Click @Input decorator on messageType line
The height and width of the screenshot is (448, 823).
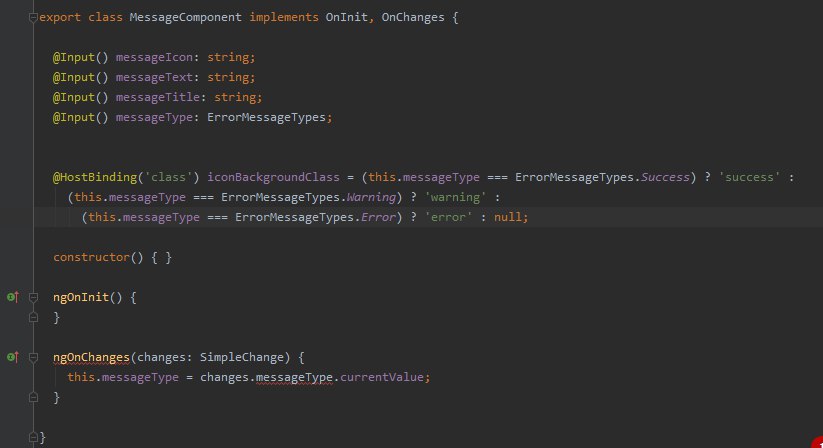point(73,117)
